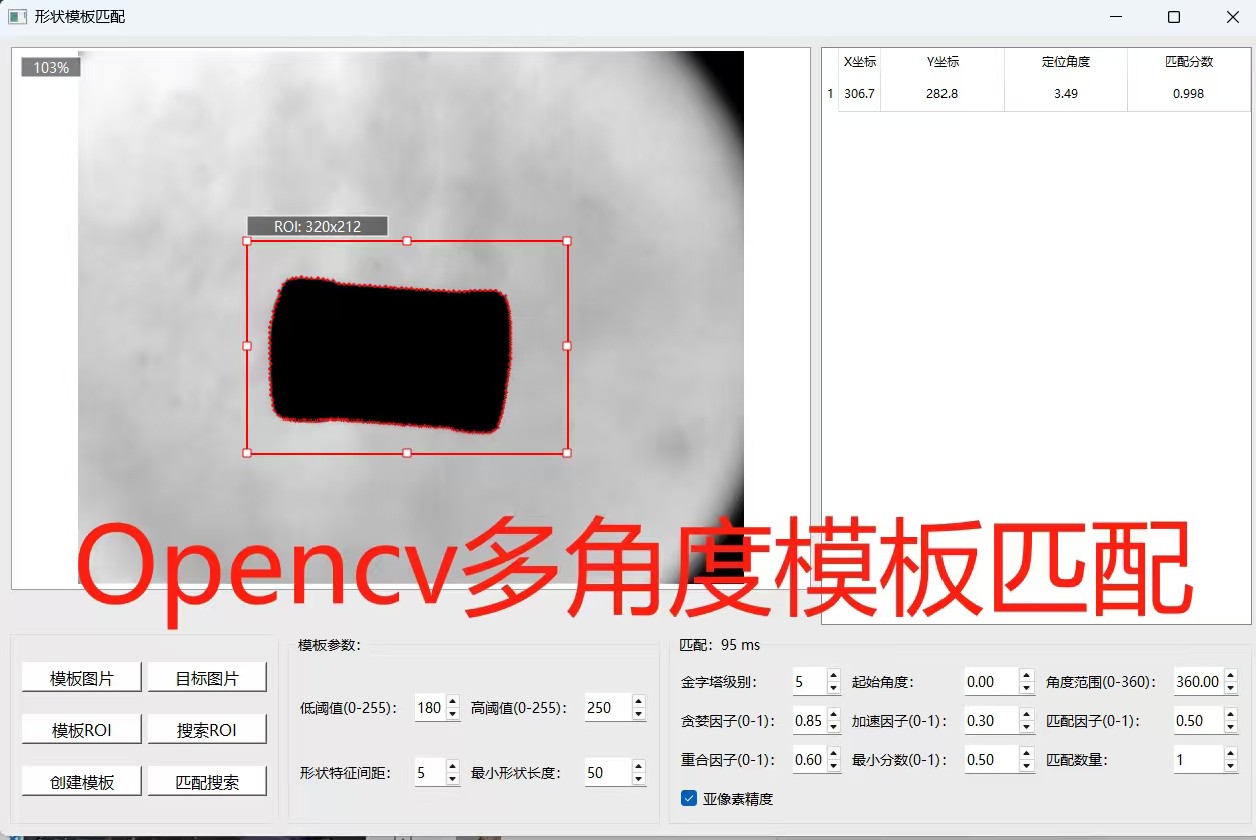The width and height of the screenshot is (1256, 840).
Task: Decrease 形状特征间距 with down arrow
Action: (x=452, y=779)
